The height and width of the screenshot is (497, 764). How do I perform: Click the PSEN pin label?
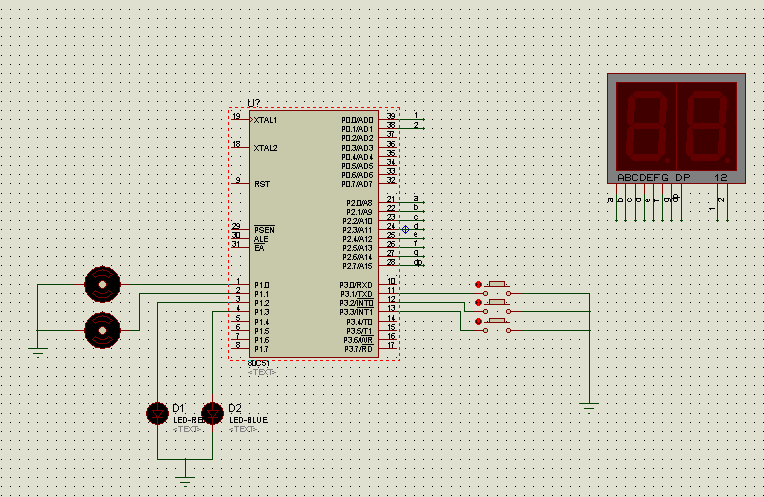point(264,229)
